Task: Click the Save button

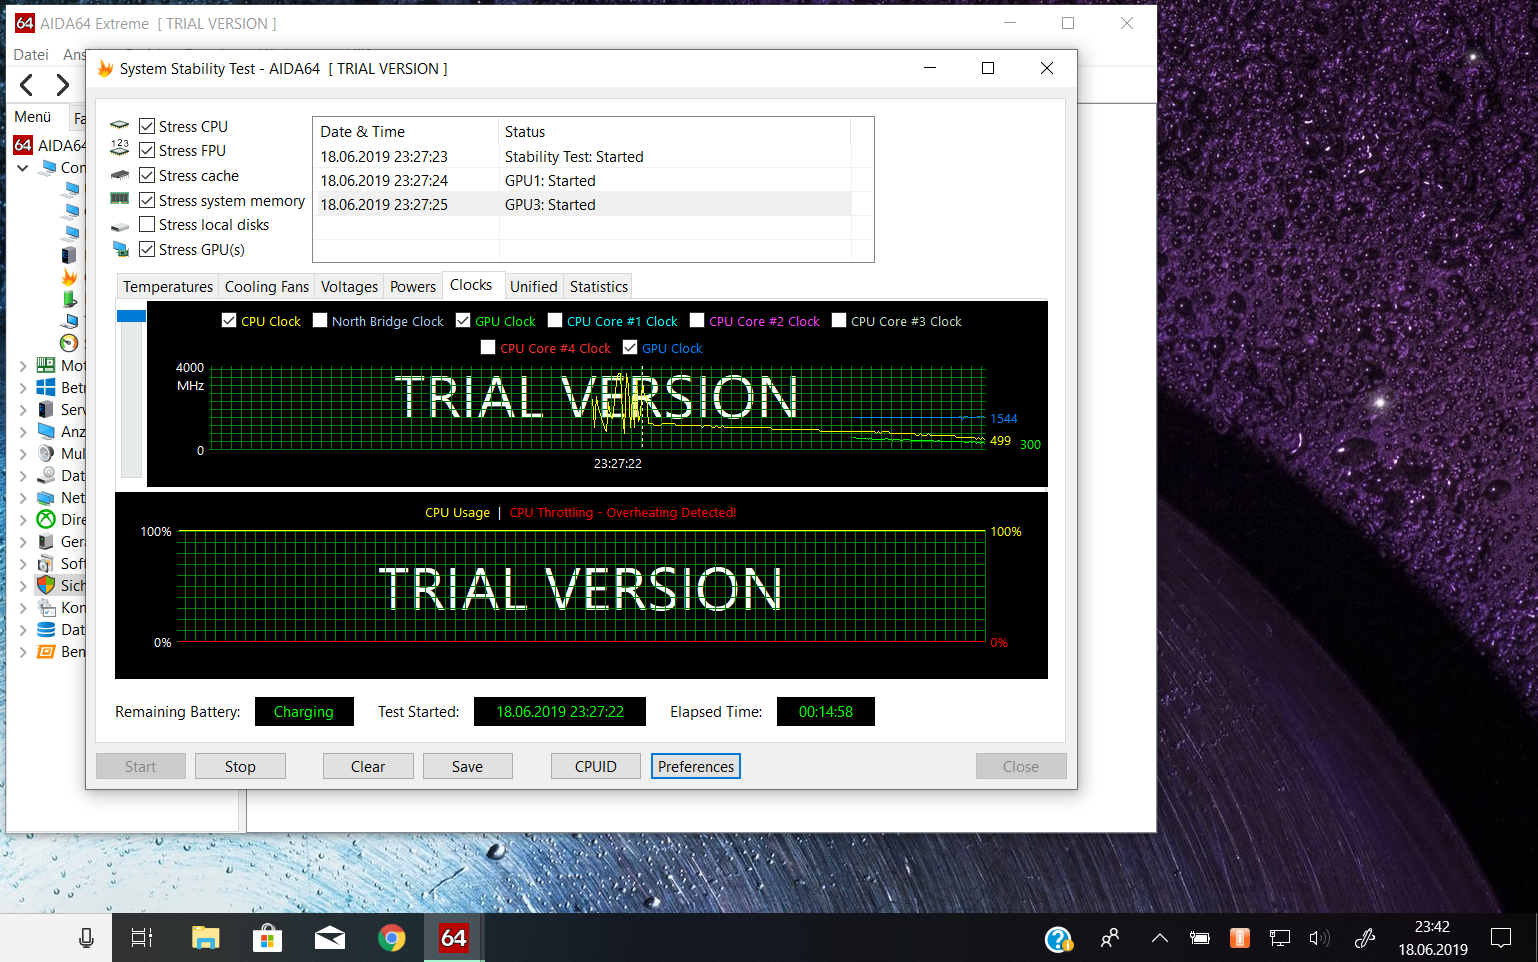Action: click(x=467, y=766)
